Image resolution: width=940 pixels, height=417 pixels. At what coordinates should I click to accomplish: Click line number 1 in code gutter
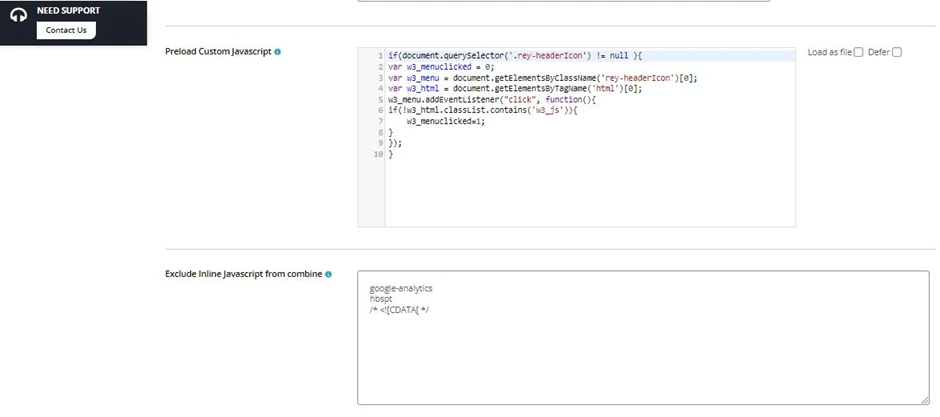[x=380, y=55]
